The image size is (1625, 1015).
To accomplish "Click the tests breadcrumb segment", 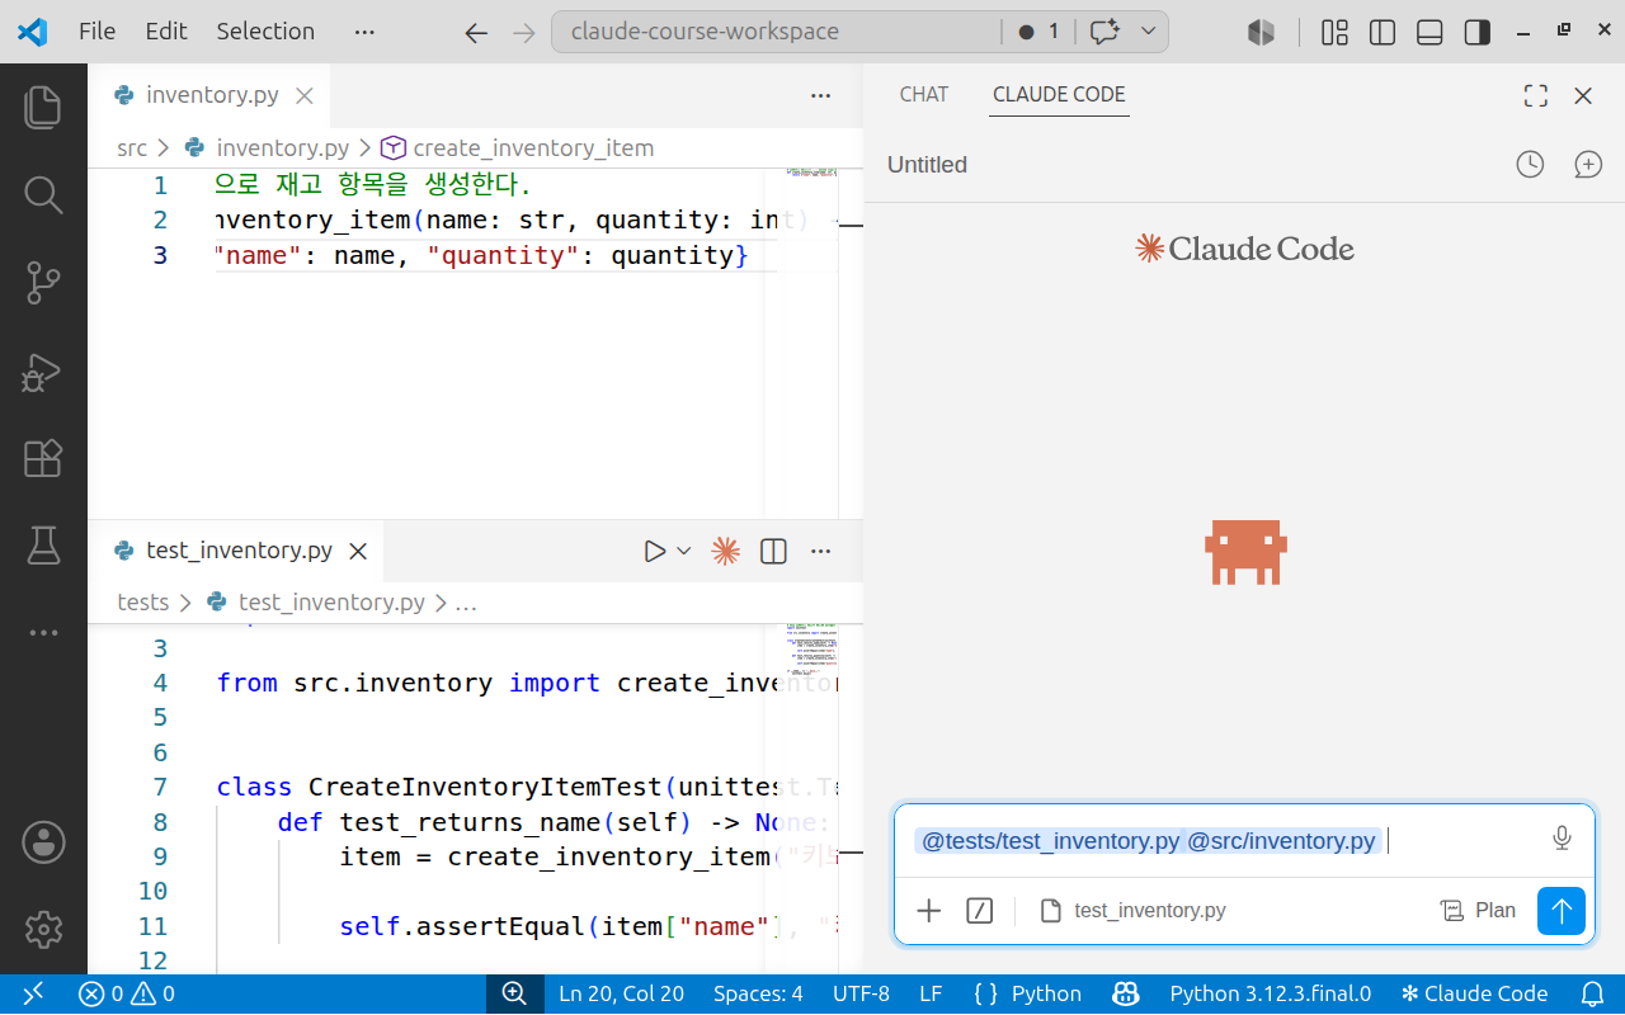I will coord(143,602).
